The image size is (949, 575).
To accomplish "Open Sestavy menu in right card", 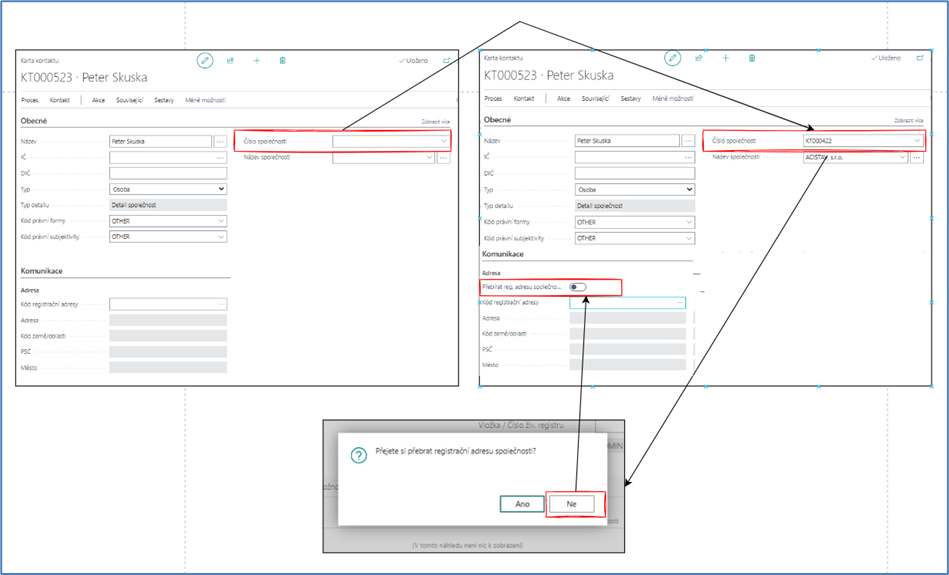I will point(630,99).
